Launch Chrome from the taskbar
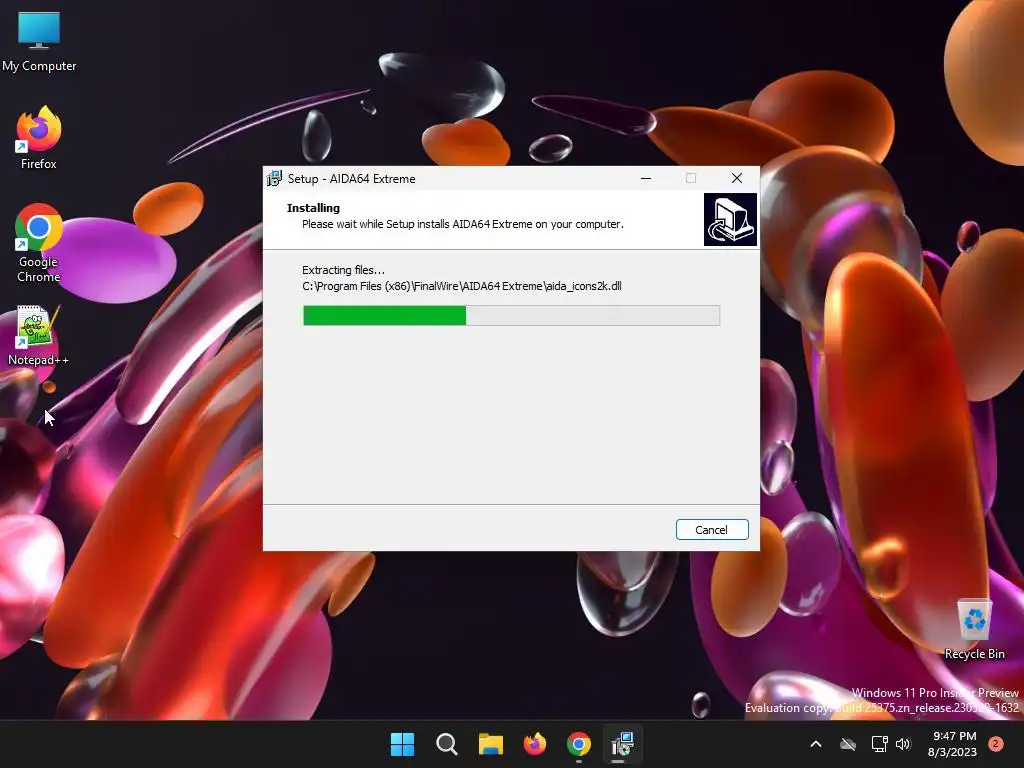The image size is (1024, 768). pos(579,744)
